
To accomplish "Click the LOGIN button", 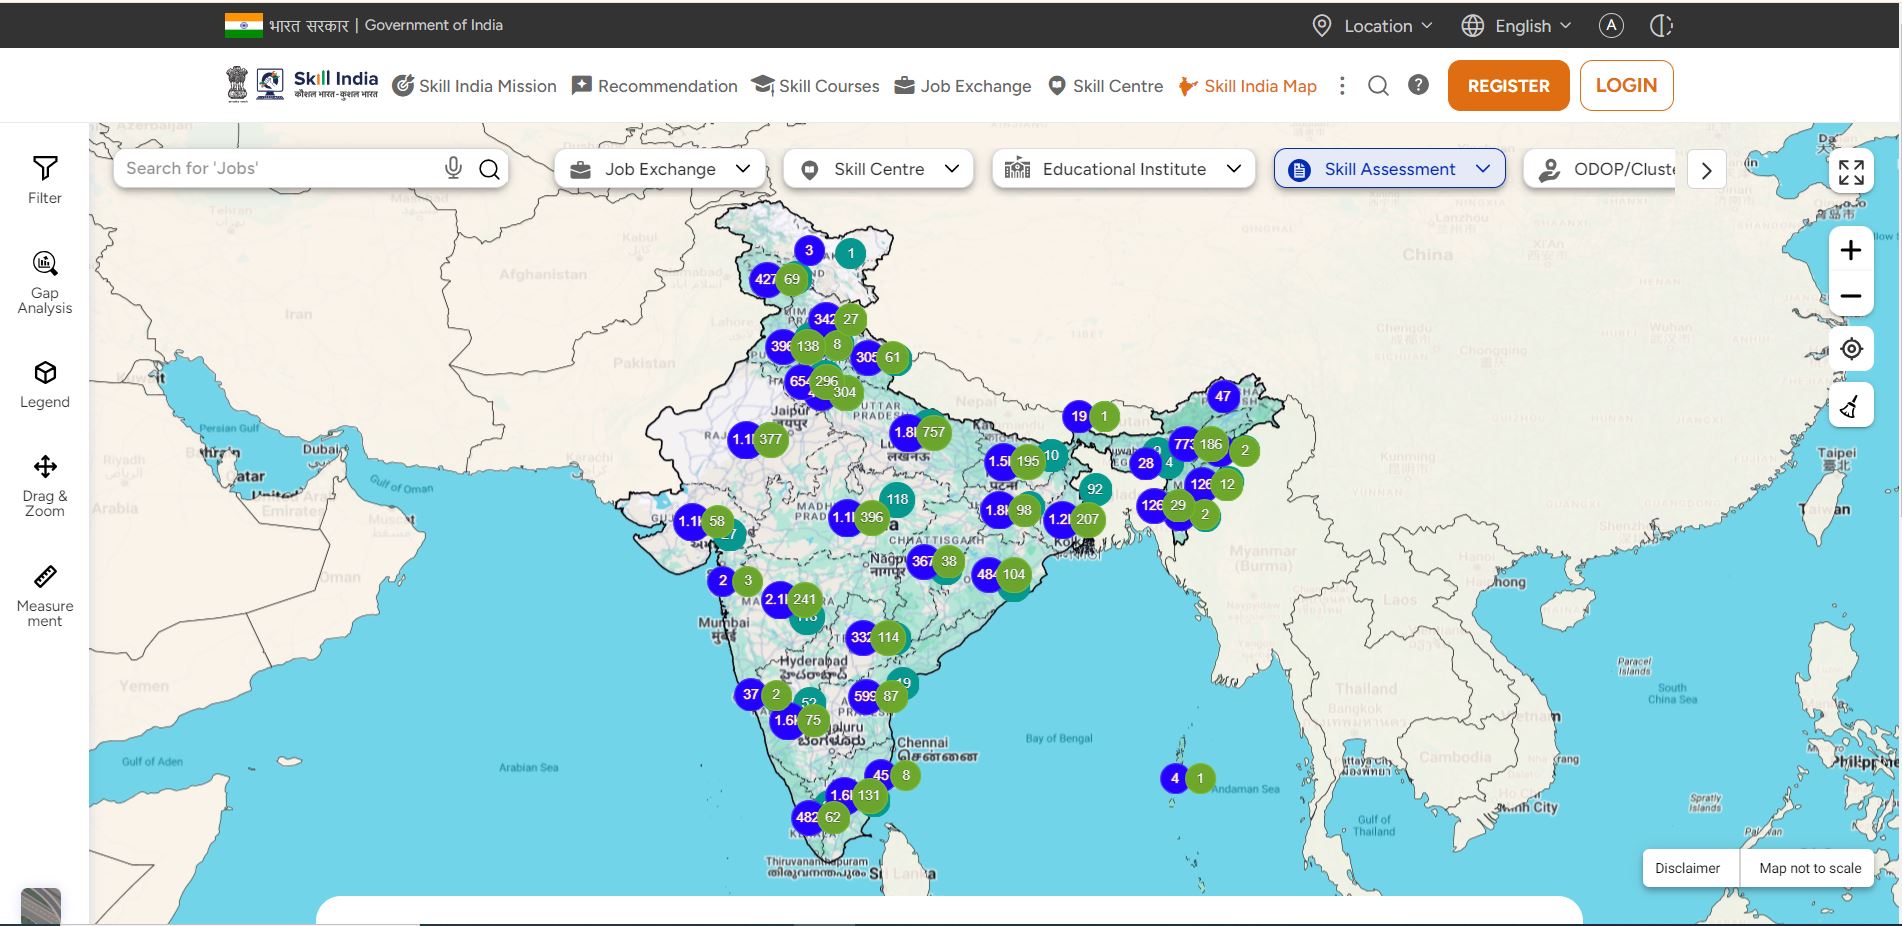I will pyautogui.click(x=1626, y=86).
